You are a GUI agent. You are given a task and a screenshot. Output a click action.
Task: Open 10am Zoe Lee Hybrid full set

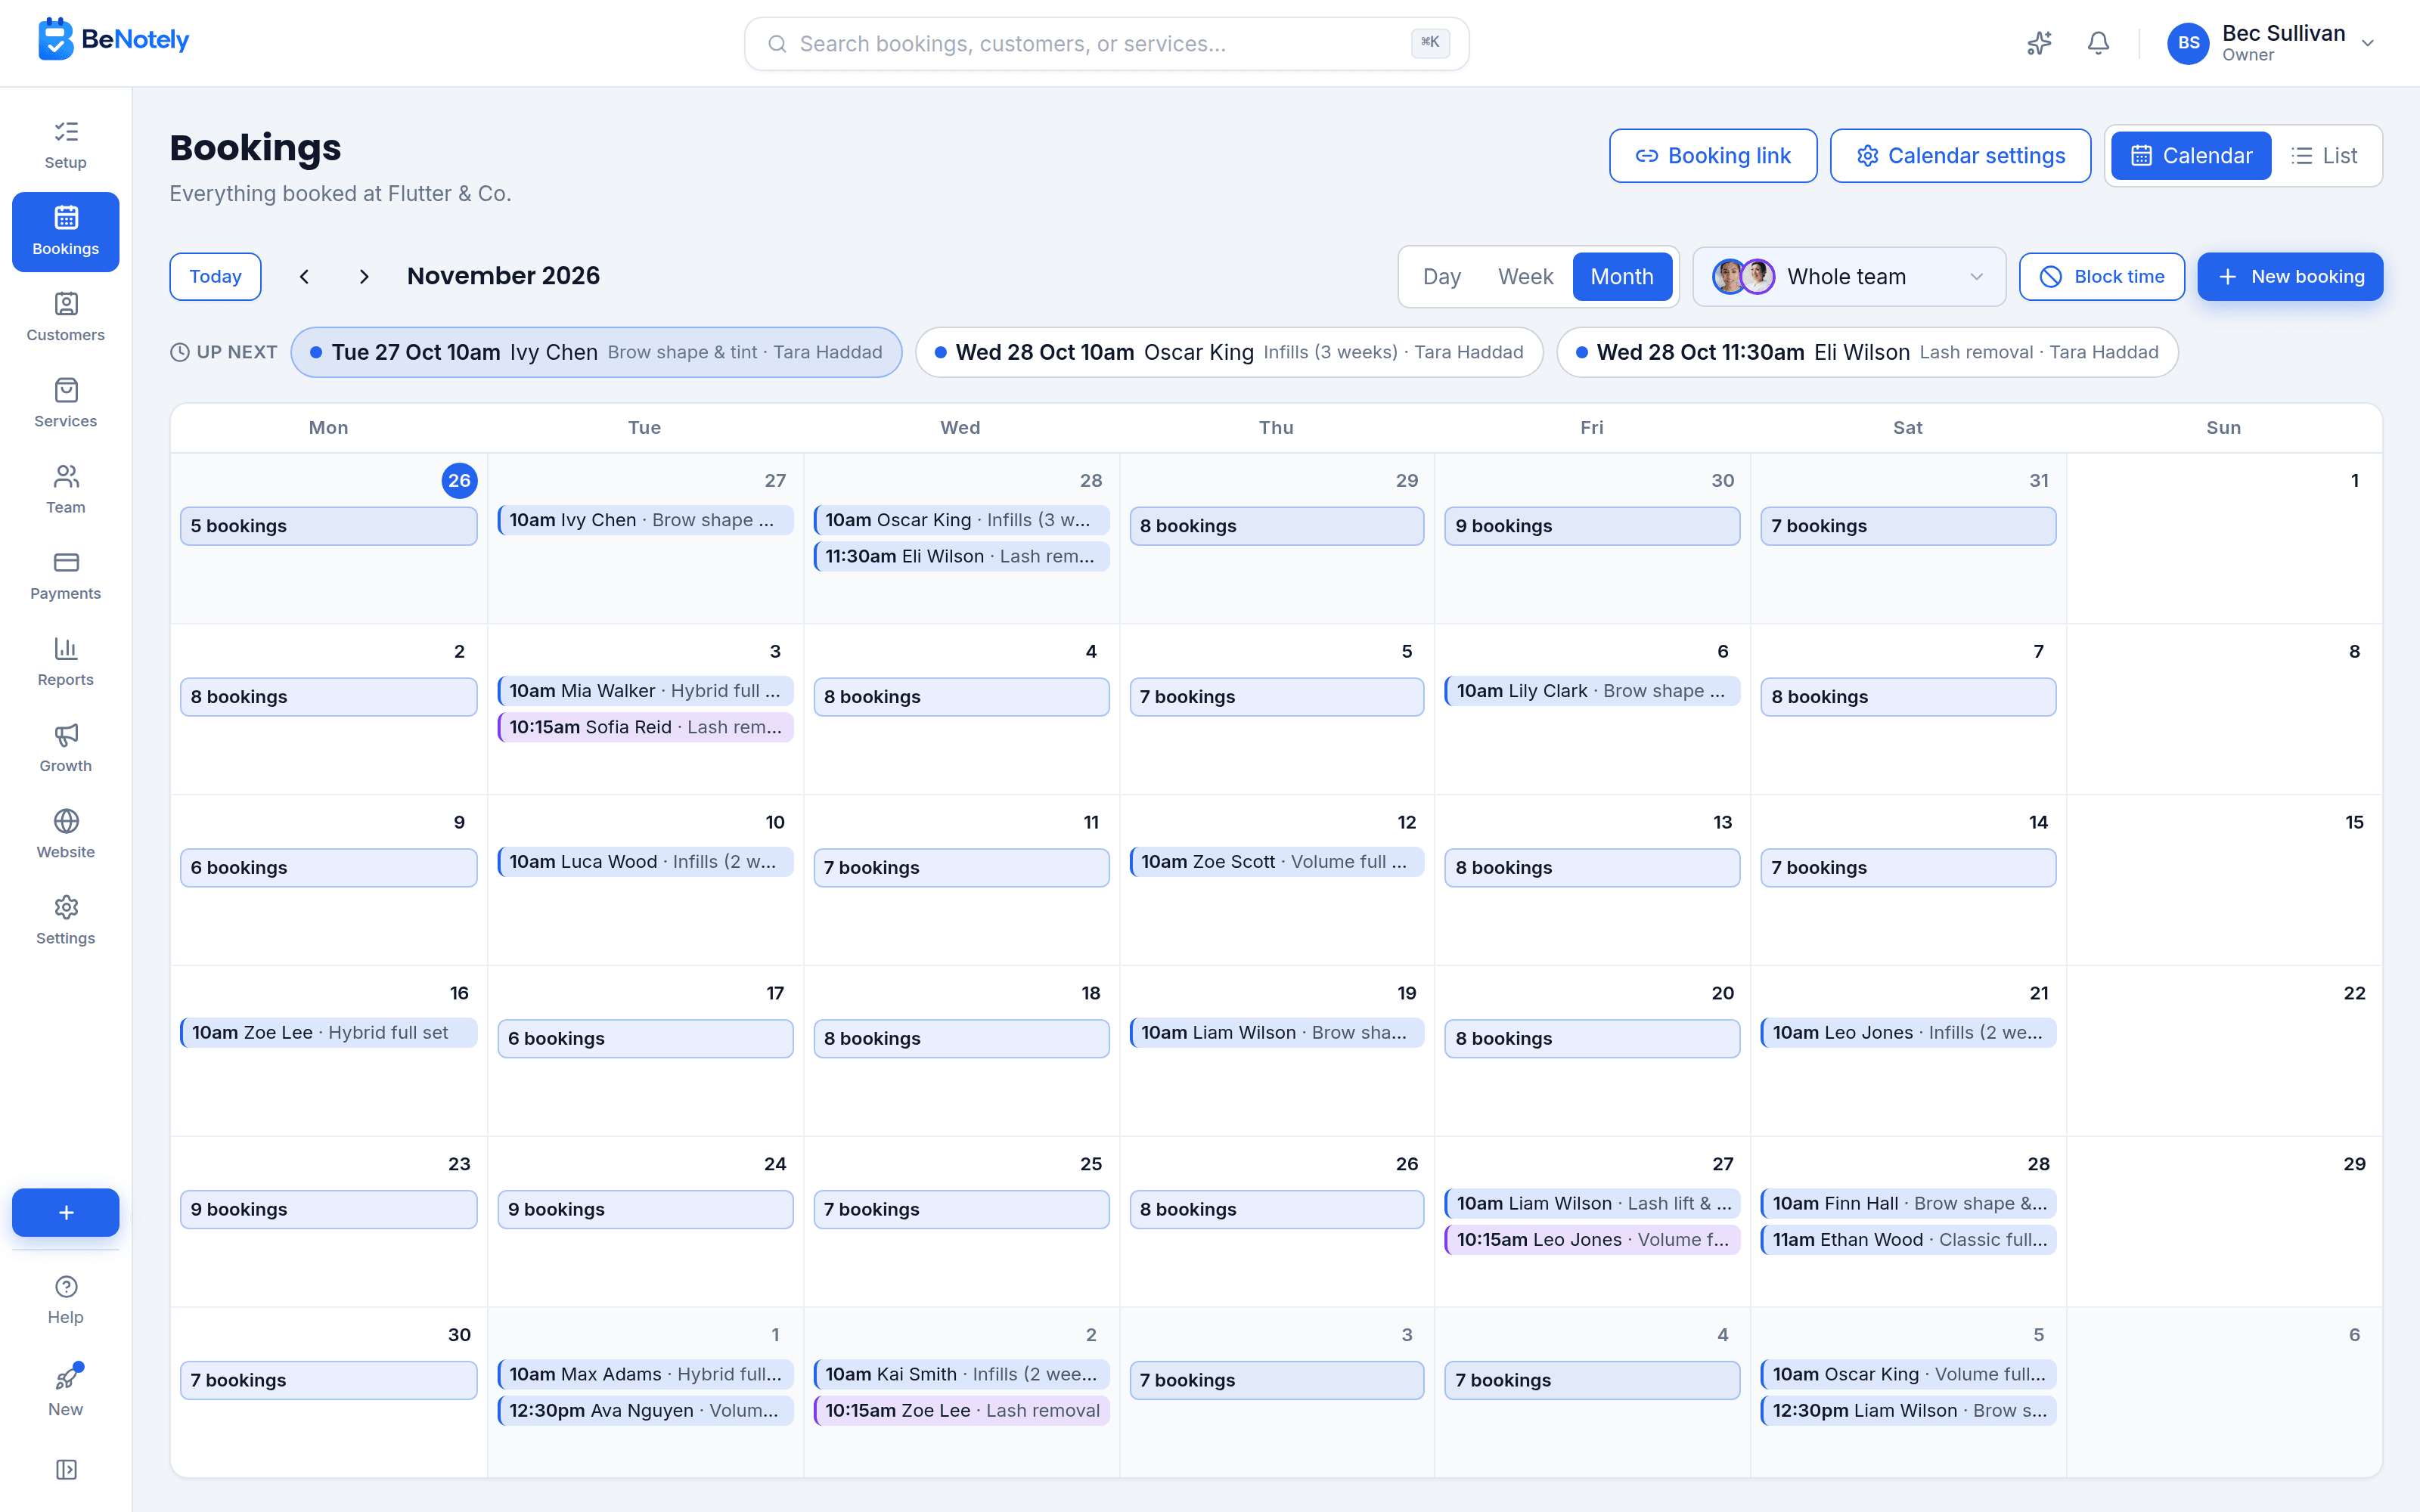(x=329, y=1033)
